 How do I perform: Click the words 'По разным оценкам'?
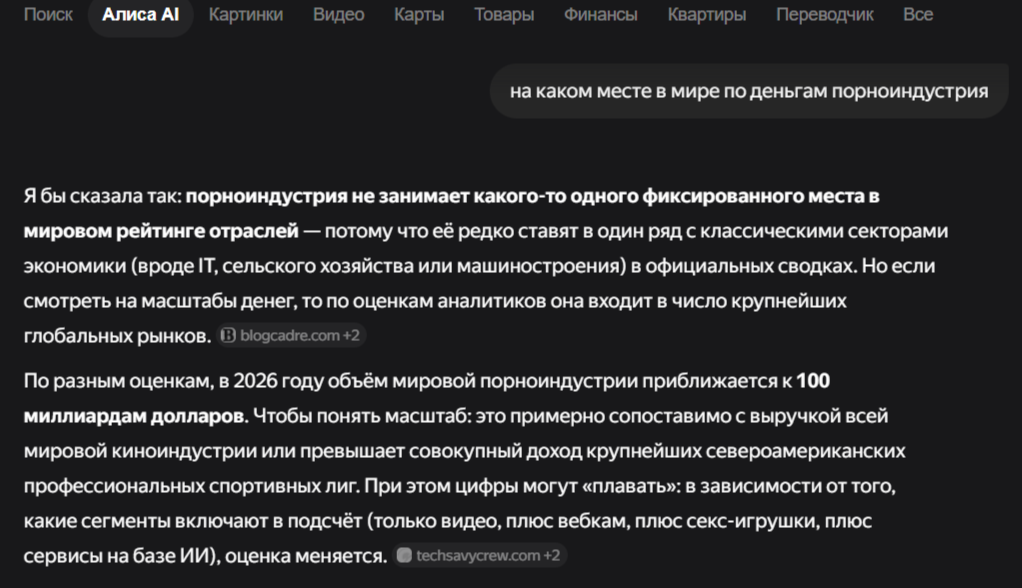[118, 381]
